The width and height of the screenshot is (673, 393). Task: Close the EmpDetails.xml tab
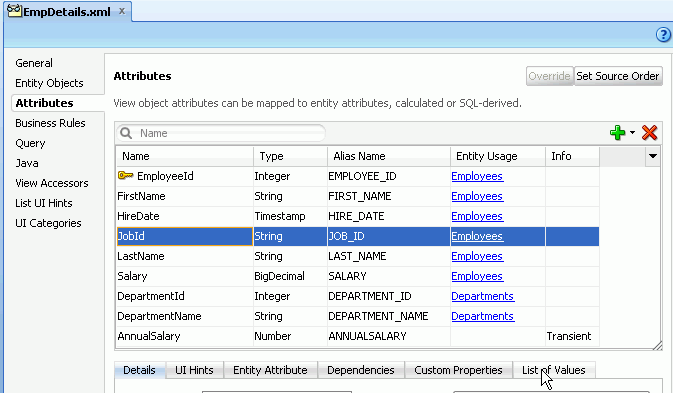[122, 11]
